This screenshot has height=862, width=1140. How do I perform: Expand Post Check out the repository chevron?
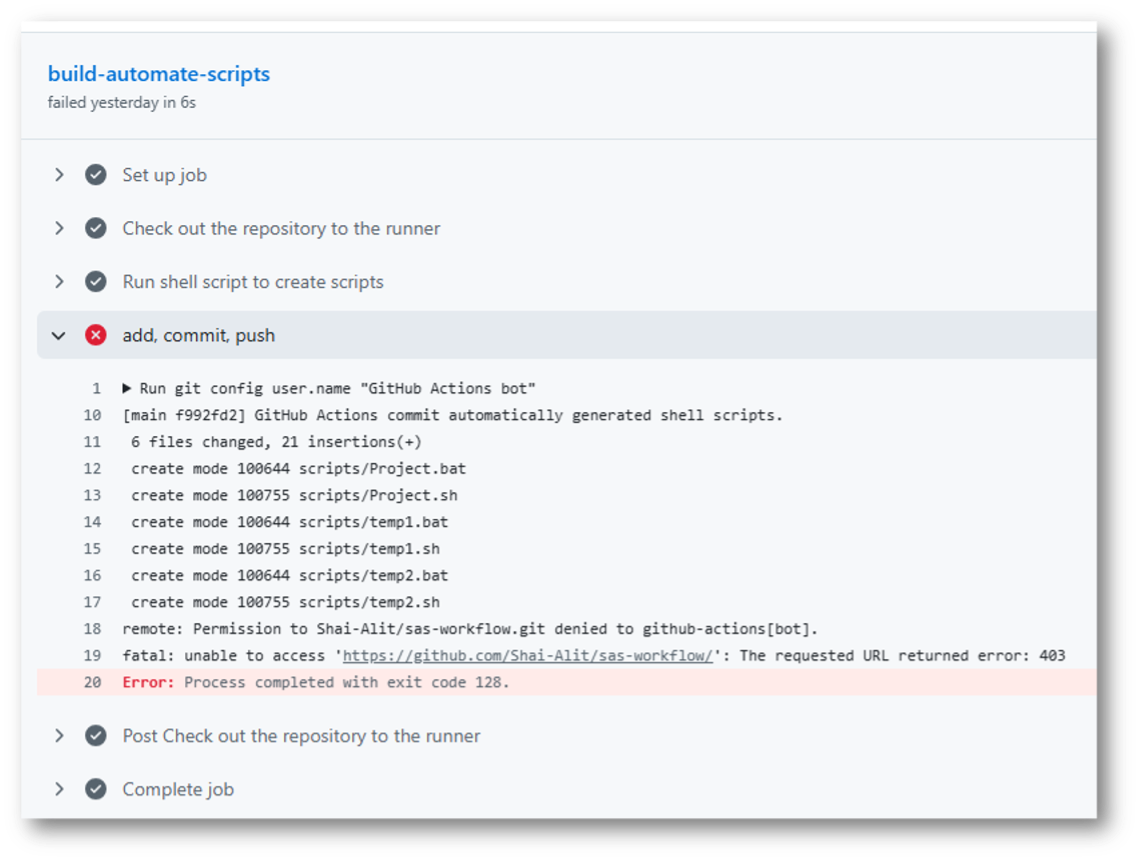59,736
